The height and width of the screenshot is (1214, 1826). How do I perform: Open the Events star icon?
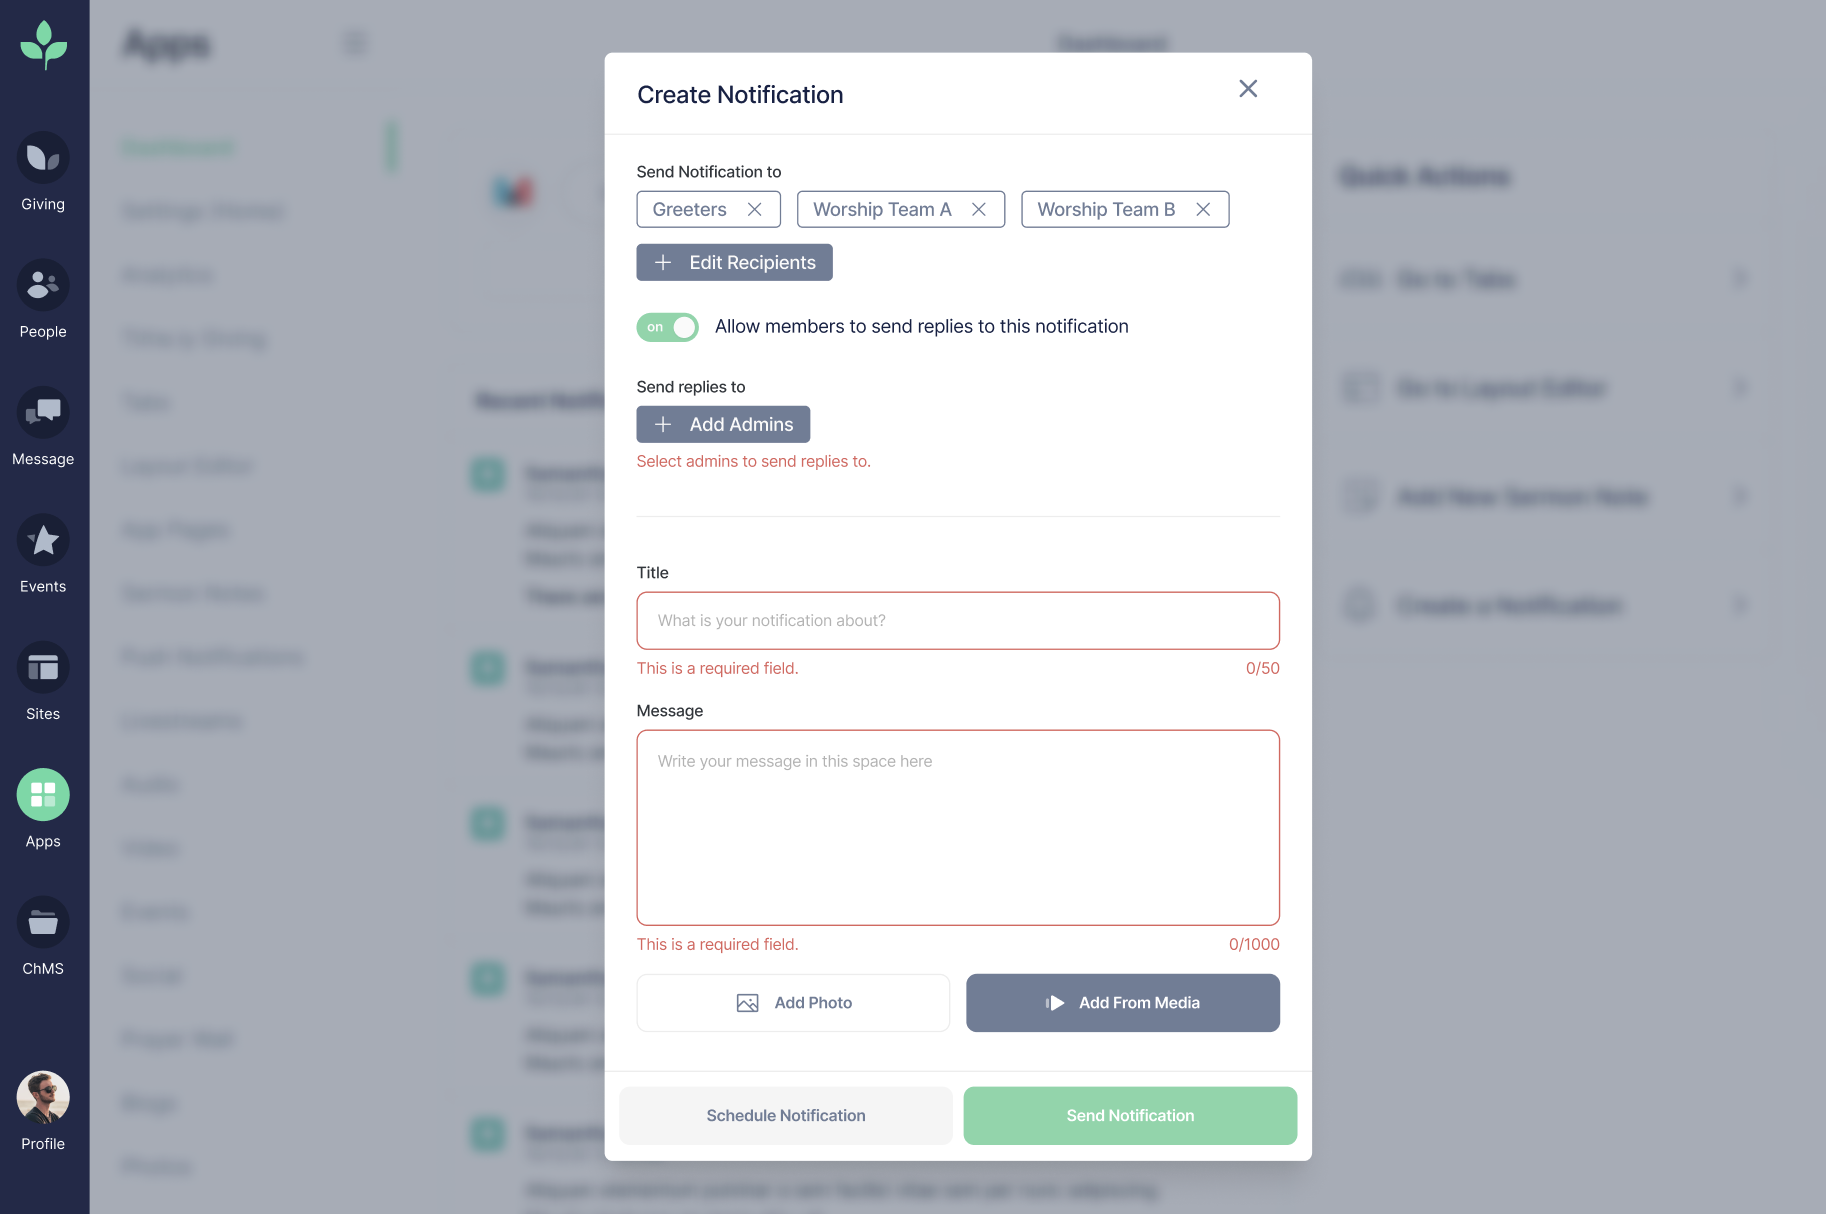pos(43,541)
